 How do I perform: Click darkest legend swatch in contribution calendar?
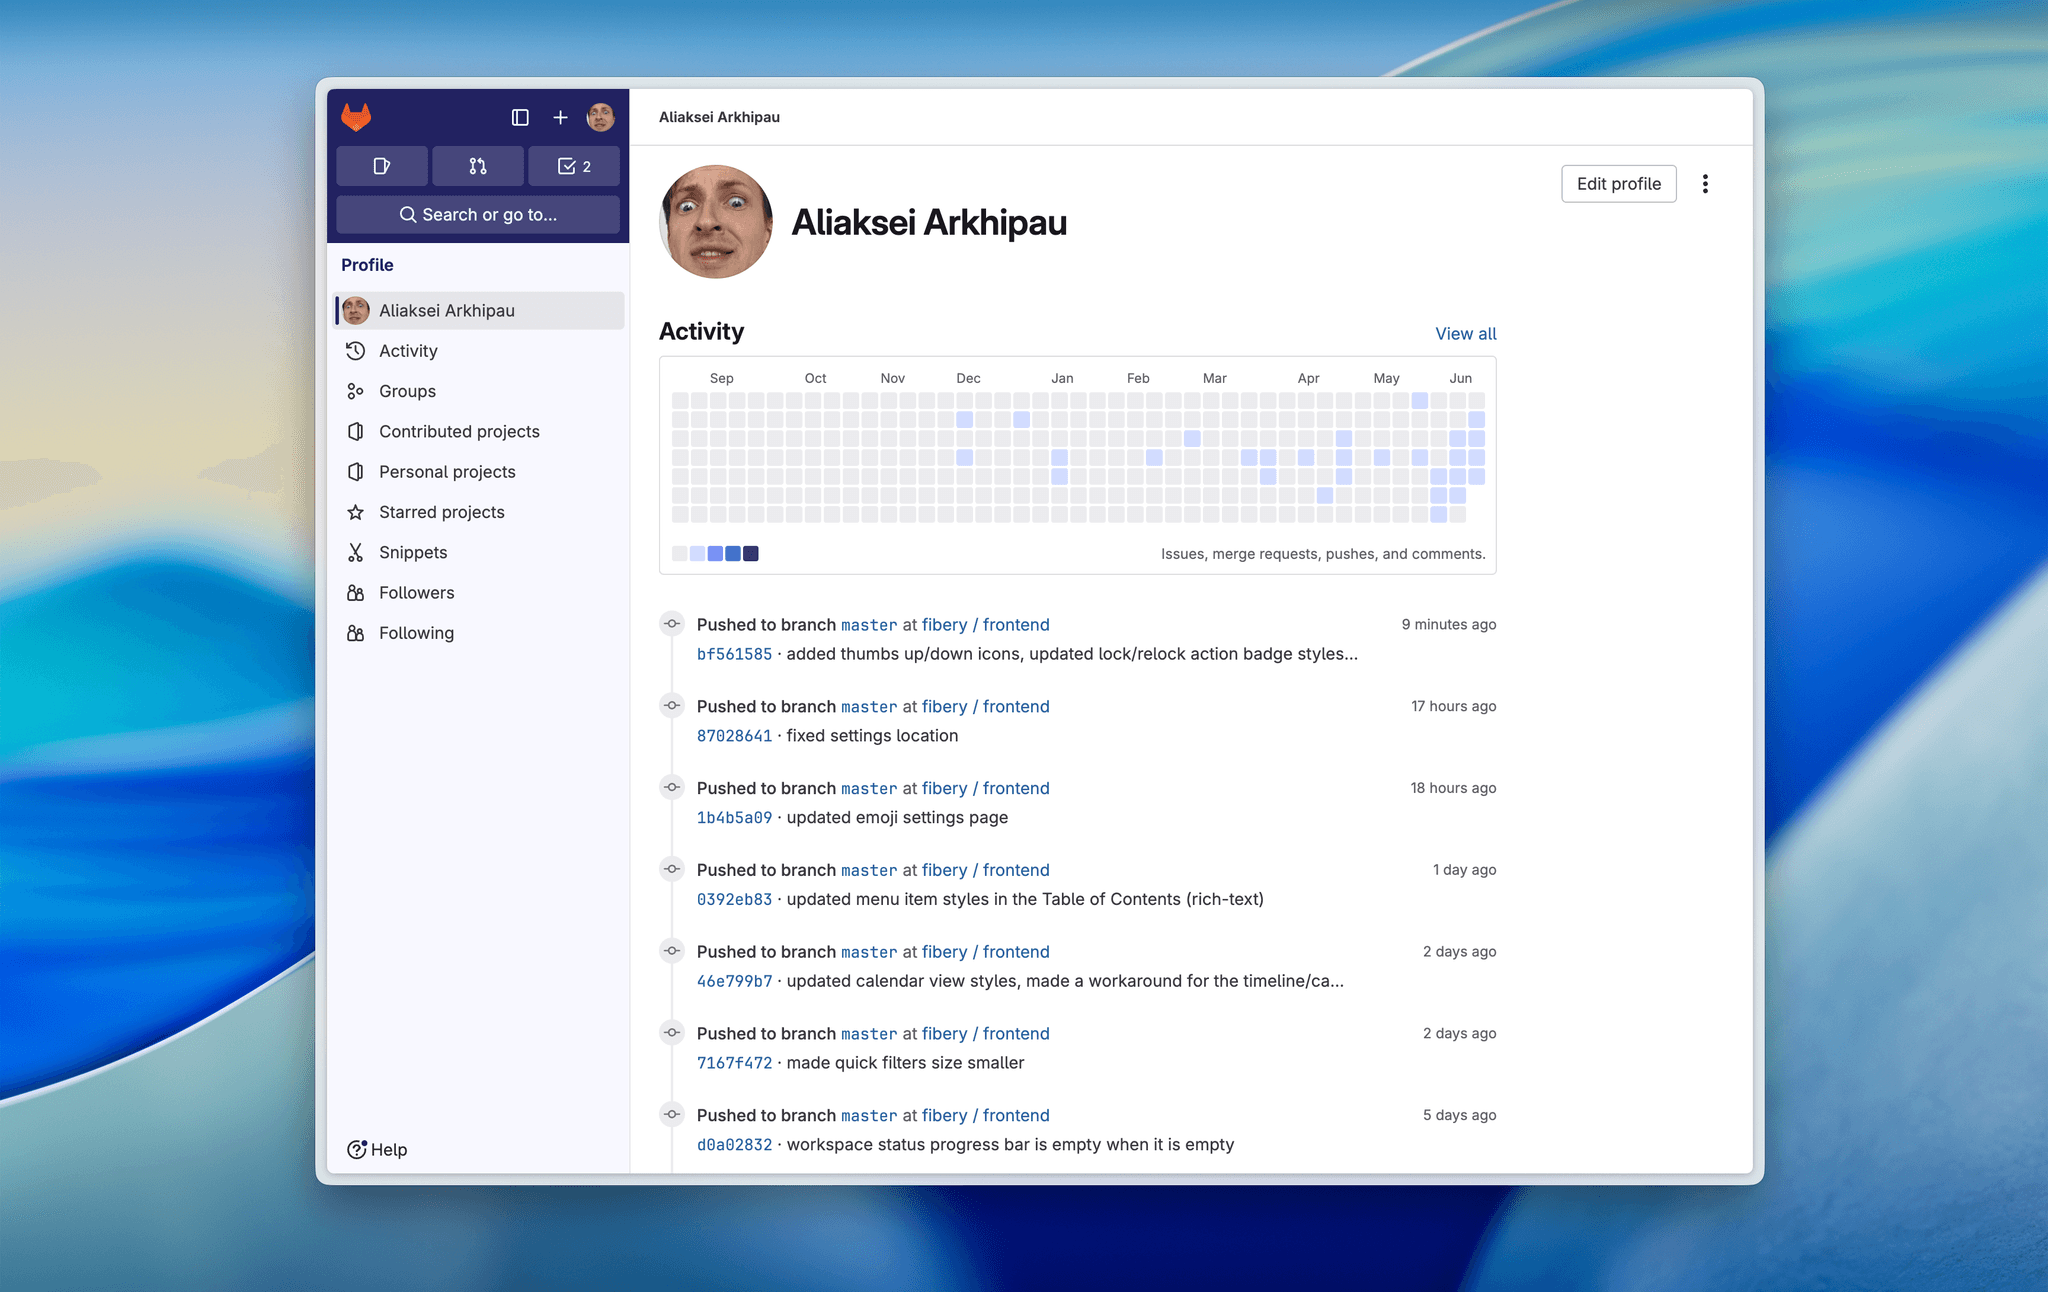click(x=751, y=554)
